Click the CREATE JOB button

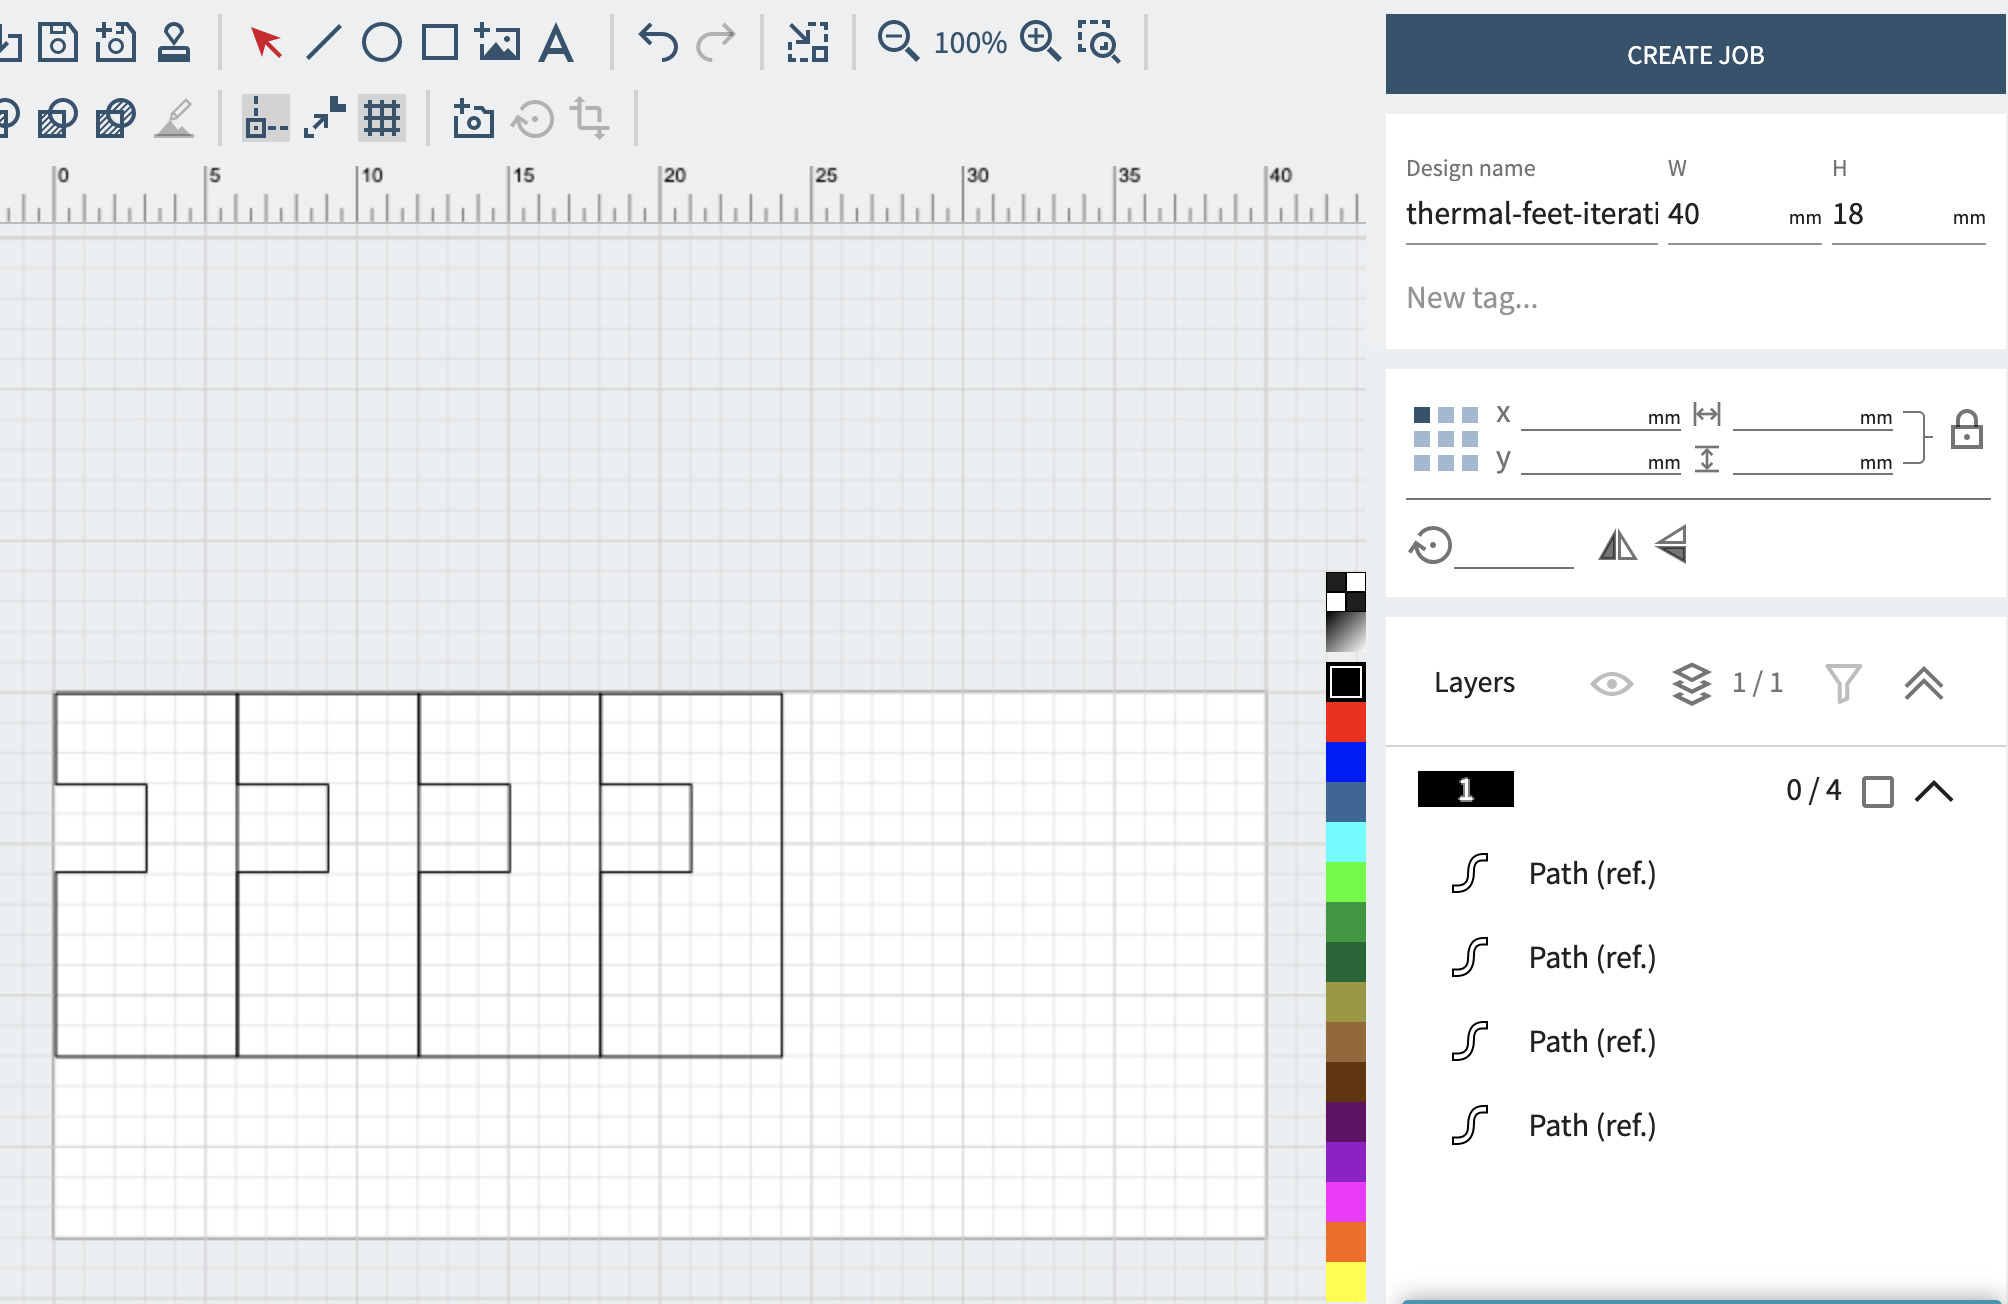1695,55
